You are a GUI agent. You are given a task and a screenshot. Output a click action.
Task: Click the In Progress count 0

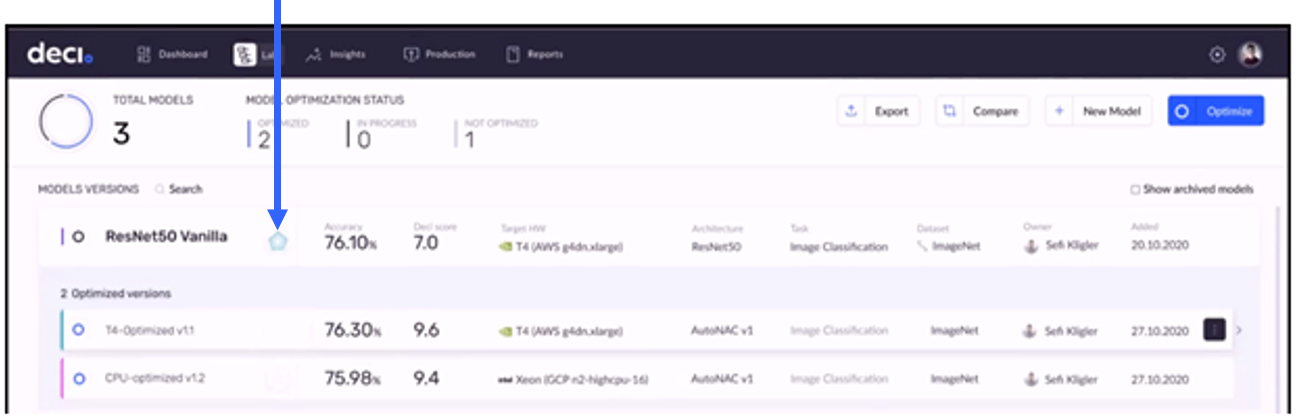(364, 139)
